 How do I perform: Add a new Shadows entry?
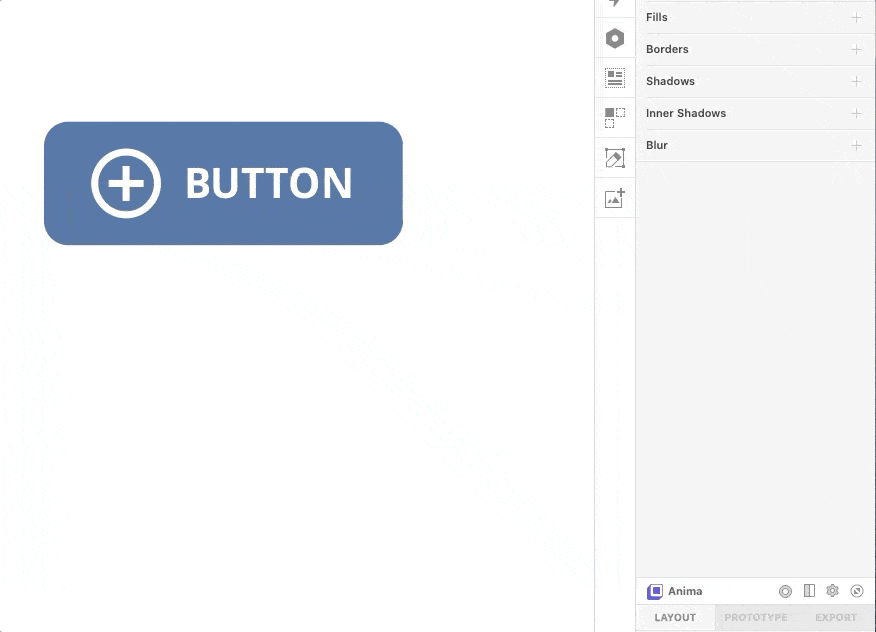(x=856, y=81)
